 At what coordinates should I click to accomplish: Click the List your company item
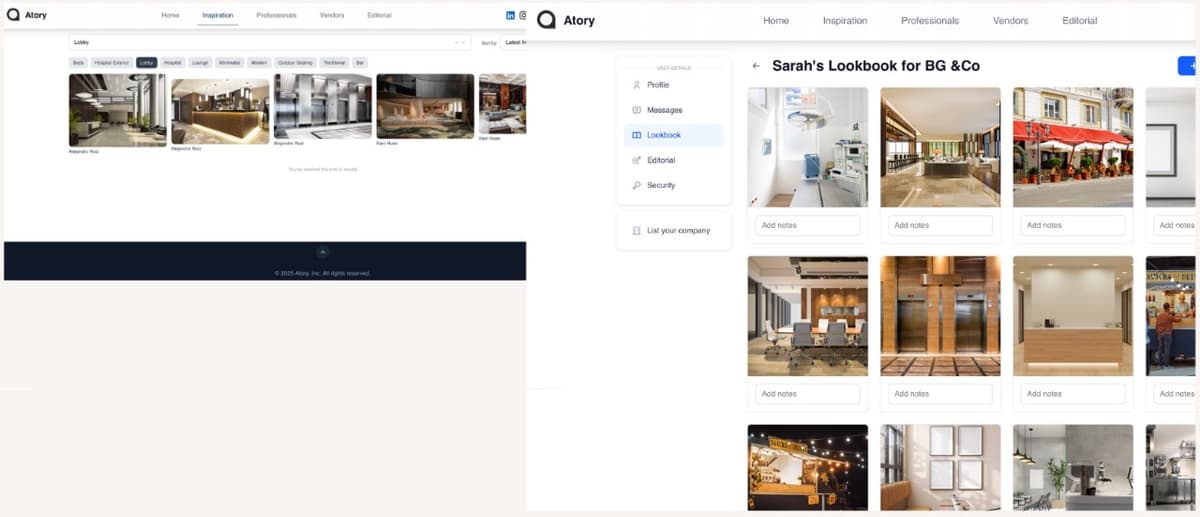[x=677, y=231]
